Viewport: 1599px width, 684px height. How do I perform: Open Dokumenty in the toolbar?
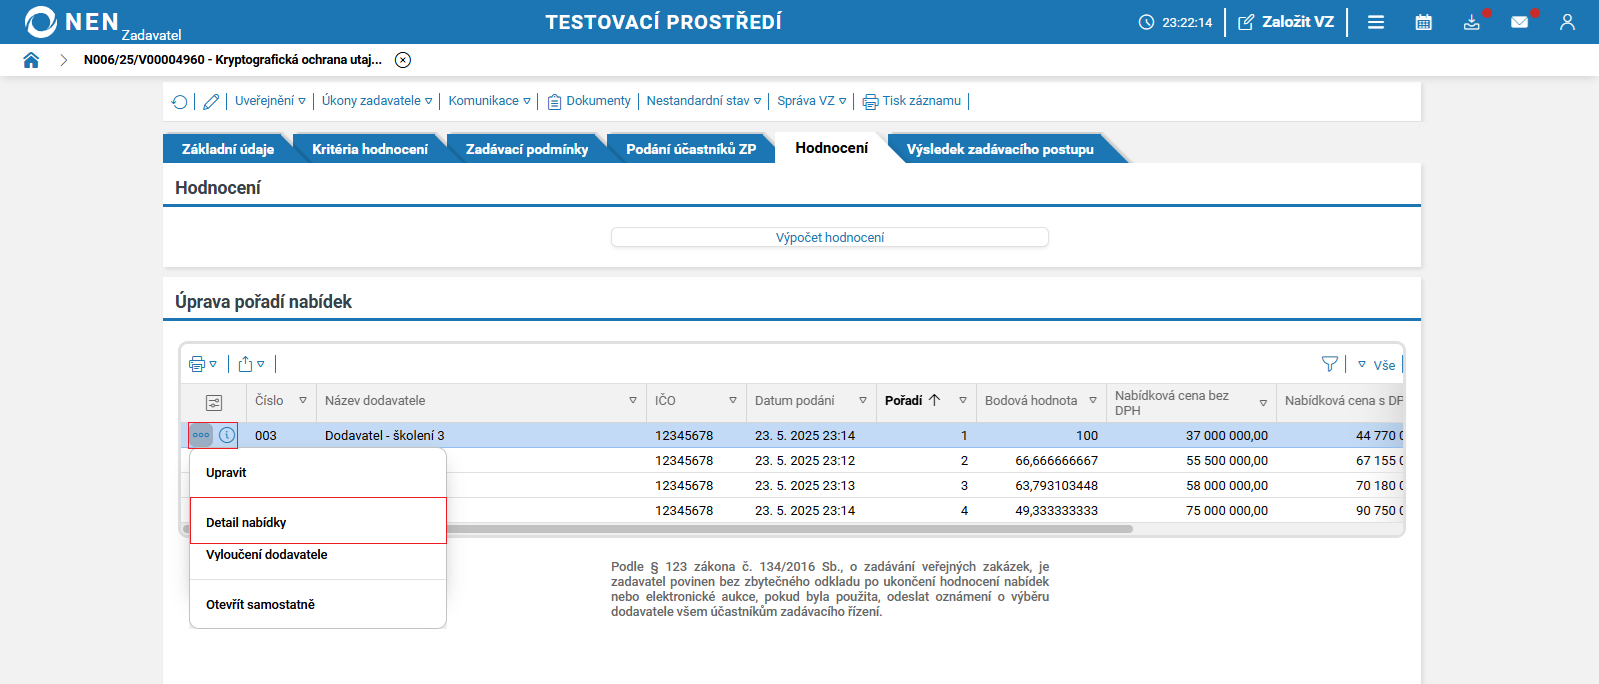(x=589, y=101)
